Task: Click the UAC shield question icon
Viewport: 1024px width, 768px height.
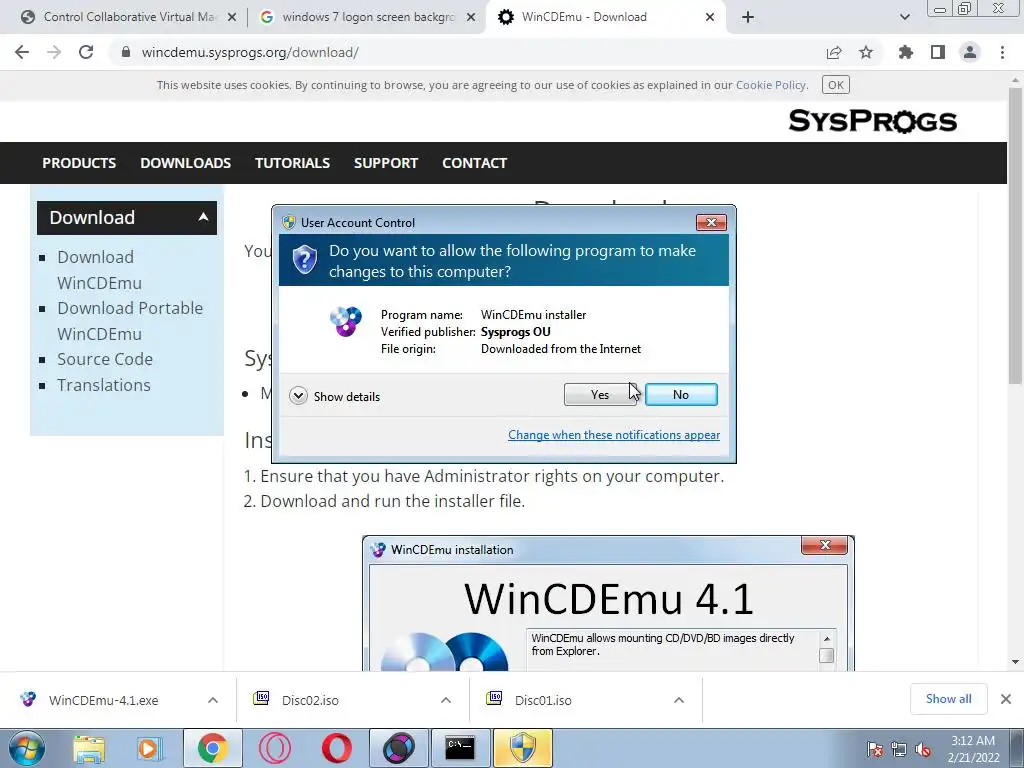Action: [x=304, y=260]
